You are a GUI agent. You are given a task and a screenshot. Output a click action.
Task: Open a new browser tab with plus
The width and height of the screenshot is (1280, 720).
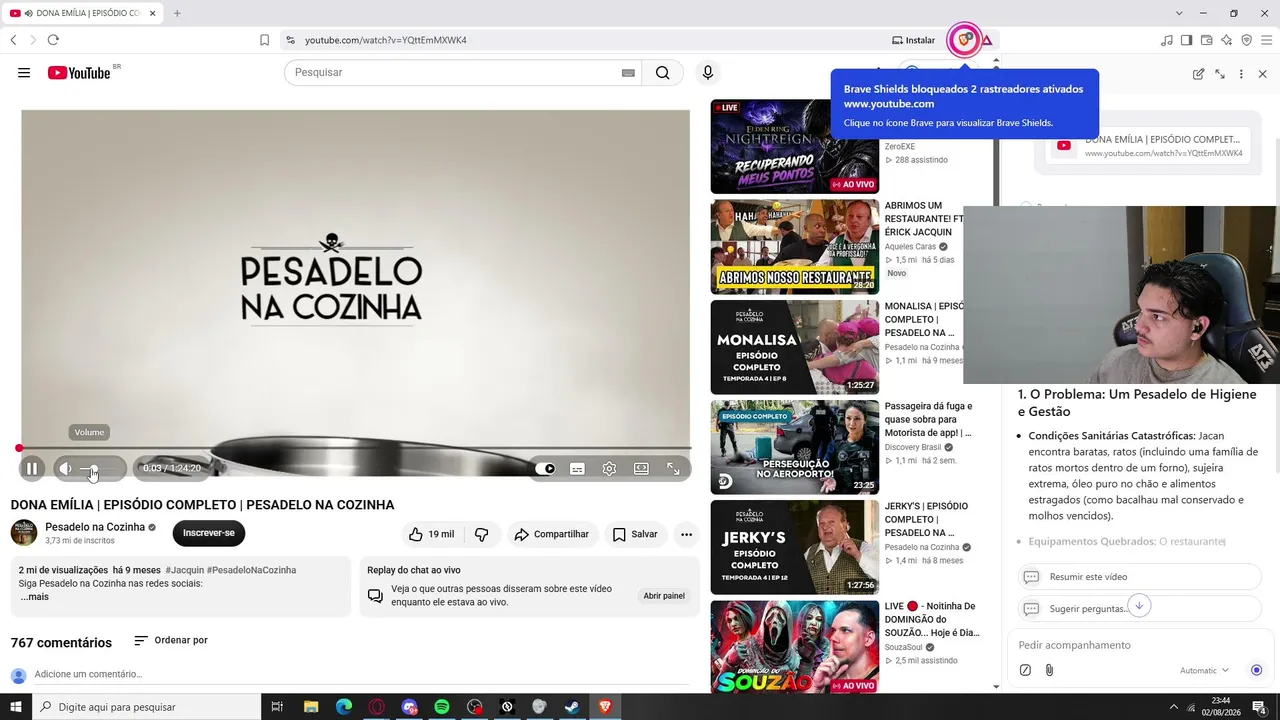177,13
